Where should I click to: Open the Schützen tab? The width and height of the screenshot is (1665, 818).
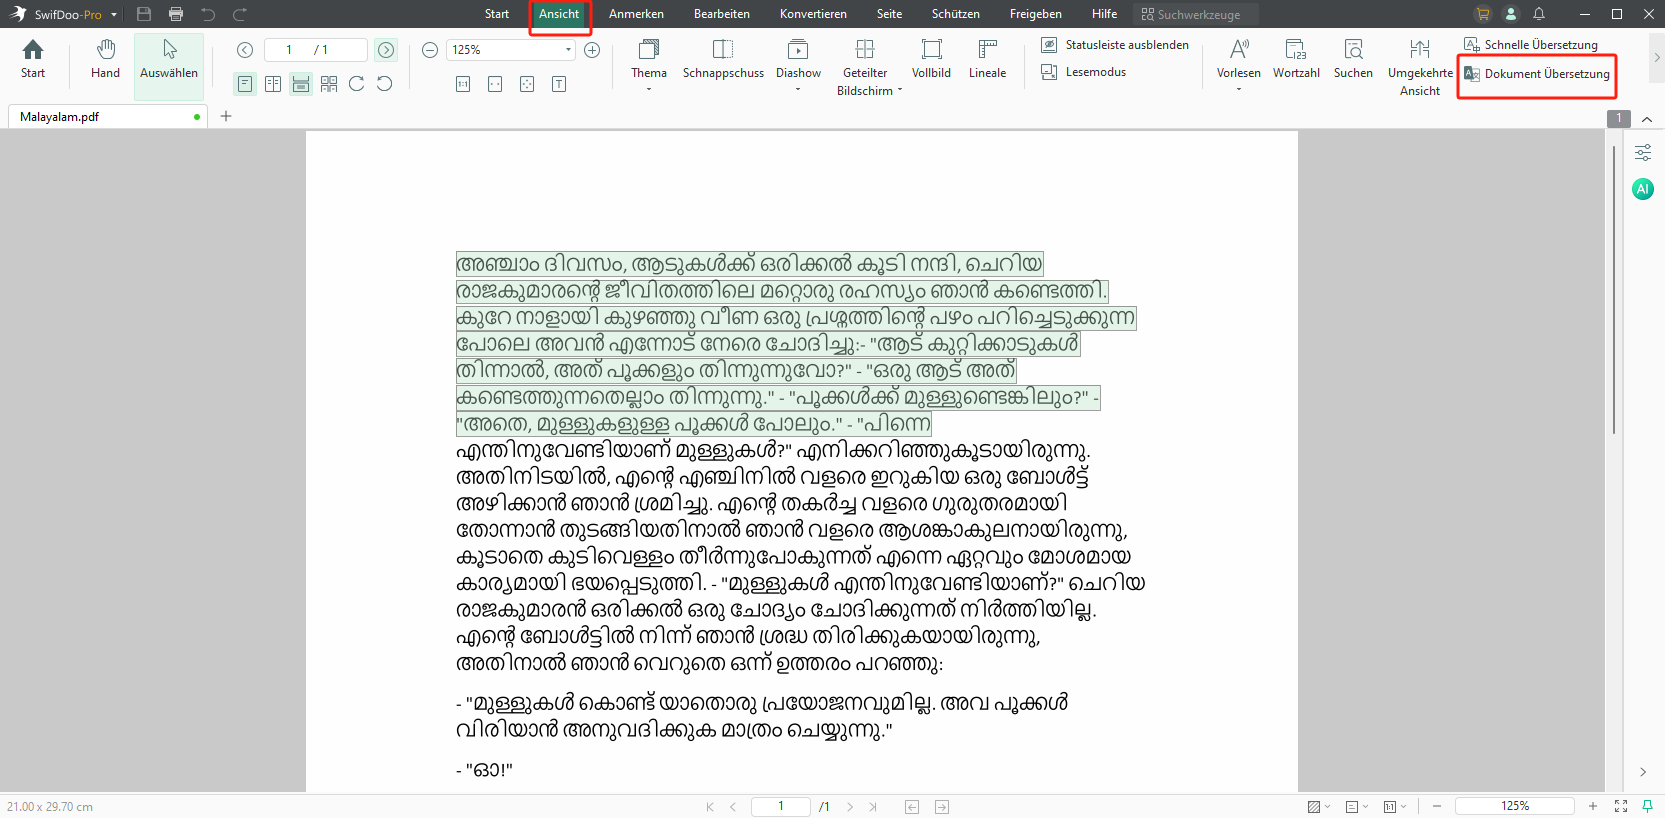(956, 14)
